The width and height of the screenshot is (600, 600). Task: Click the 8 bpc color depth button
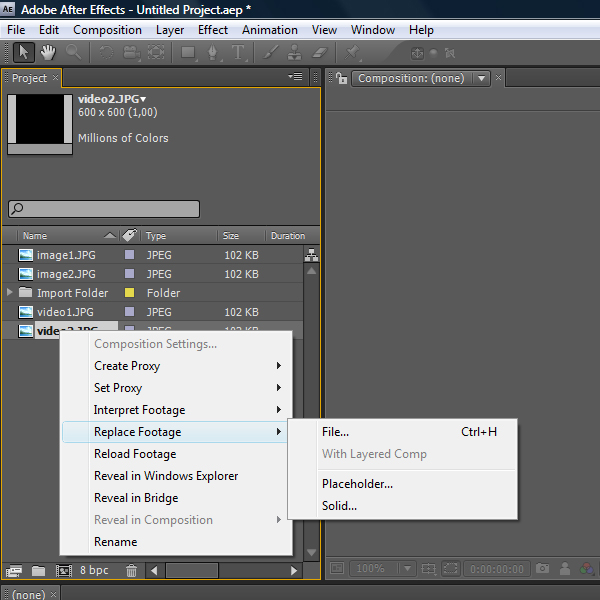click(x=94, y=570)
